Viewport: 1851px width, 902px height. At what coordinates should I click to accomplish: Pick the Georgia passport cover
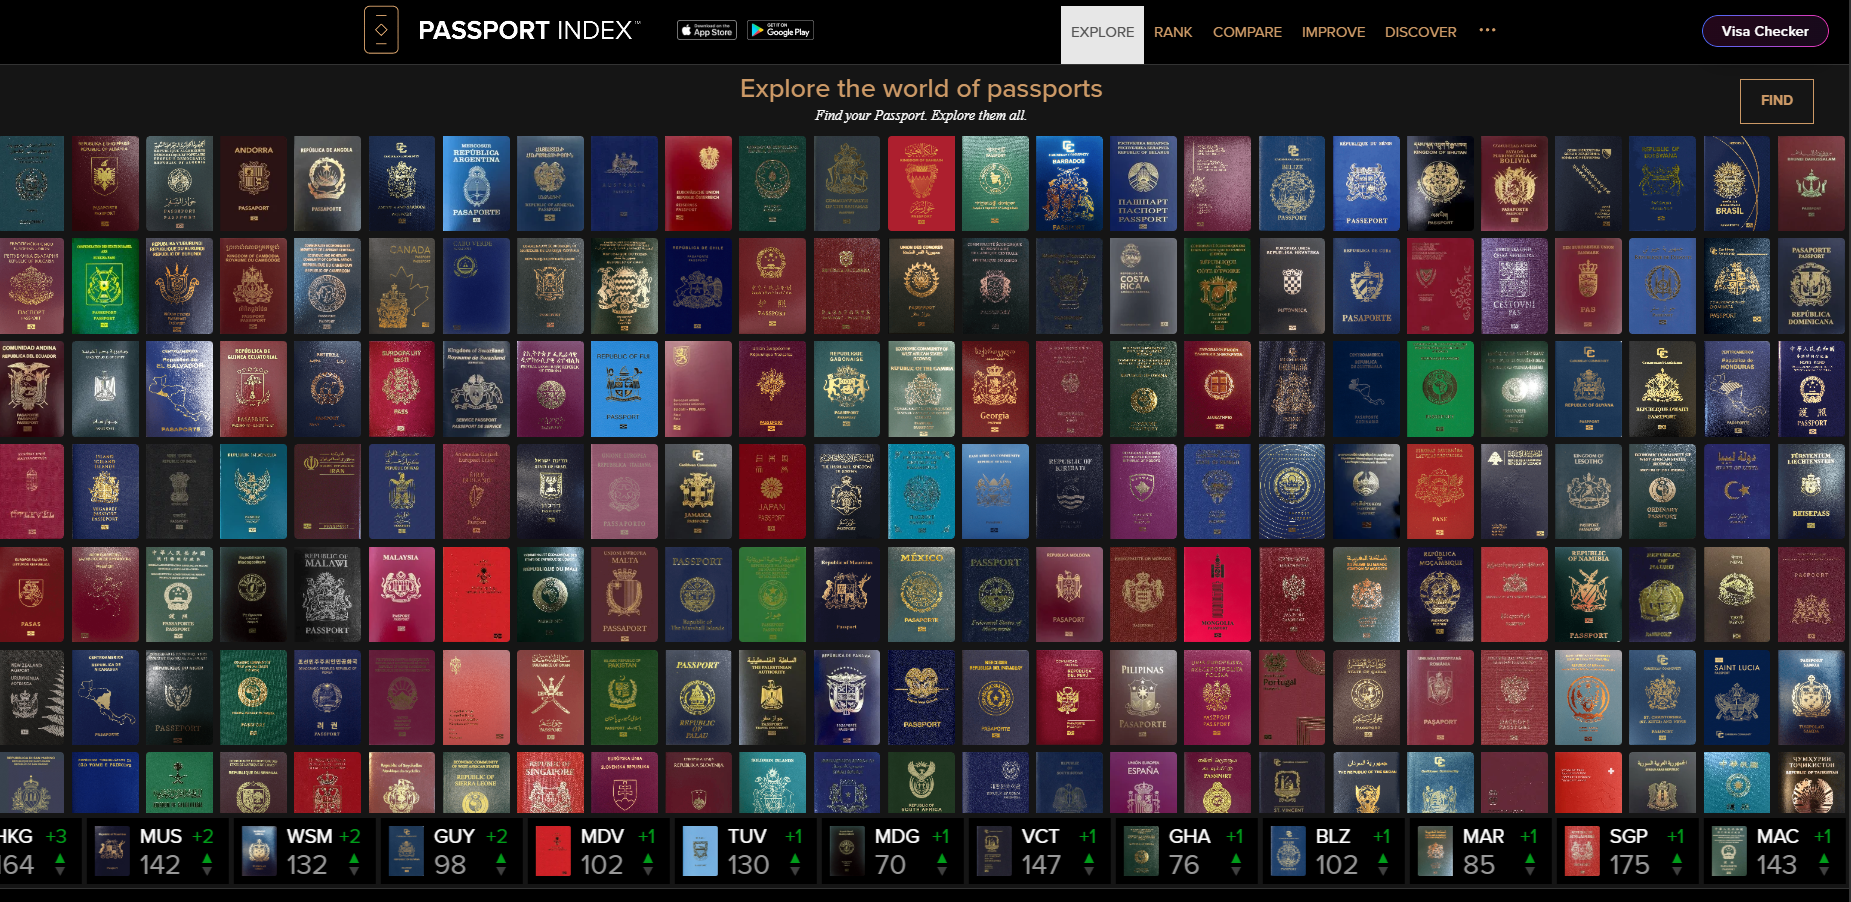click(994, 389)
